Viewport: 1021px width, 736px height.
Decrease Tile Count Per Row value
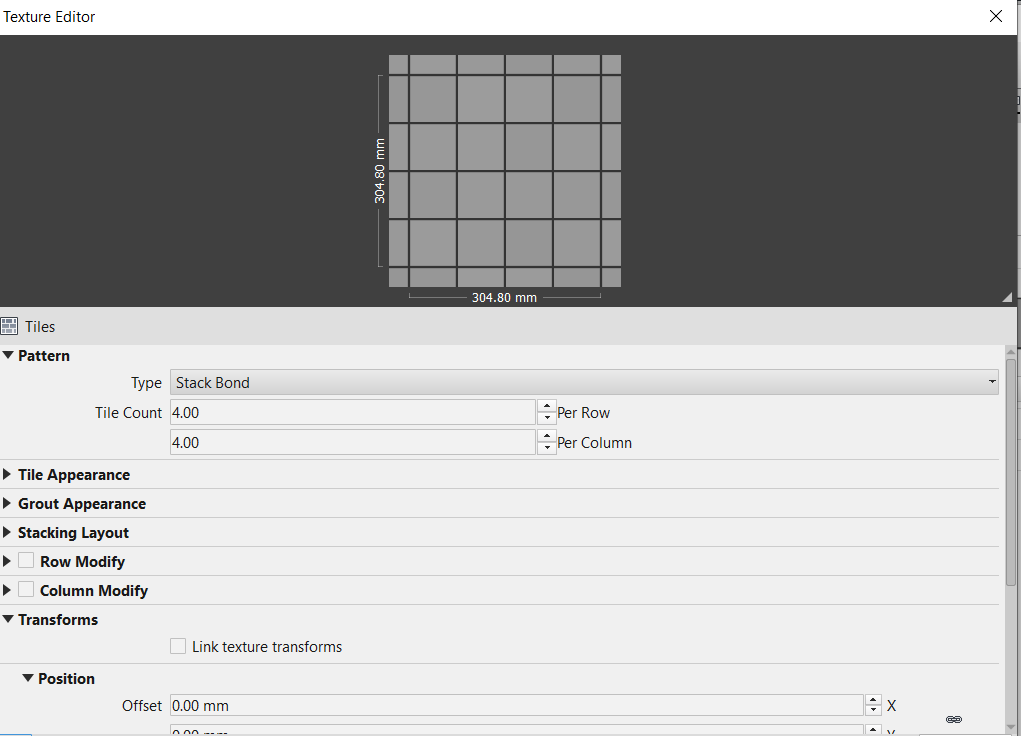click(x=547, y=418)
